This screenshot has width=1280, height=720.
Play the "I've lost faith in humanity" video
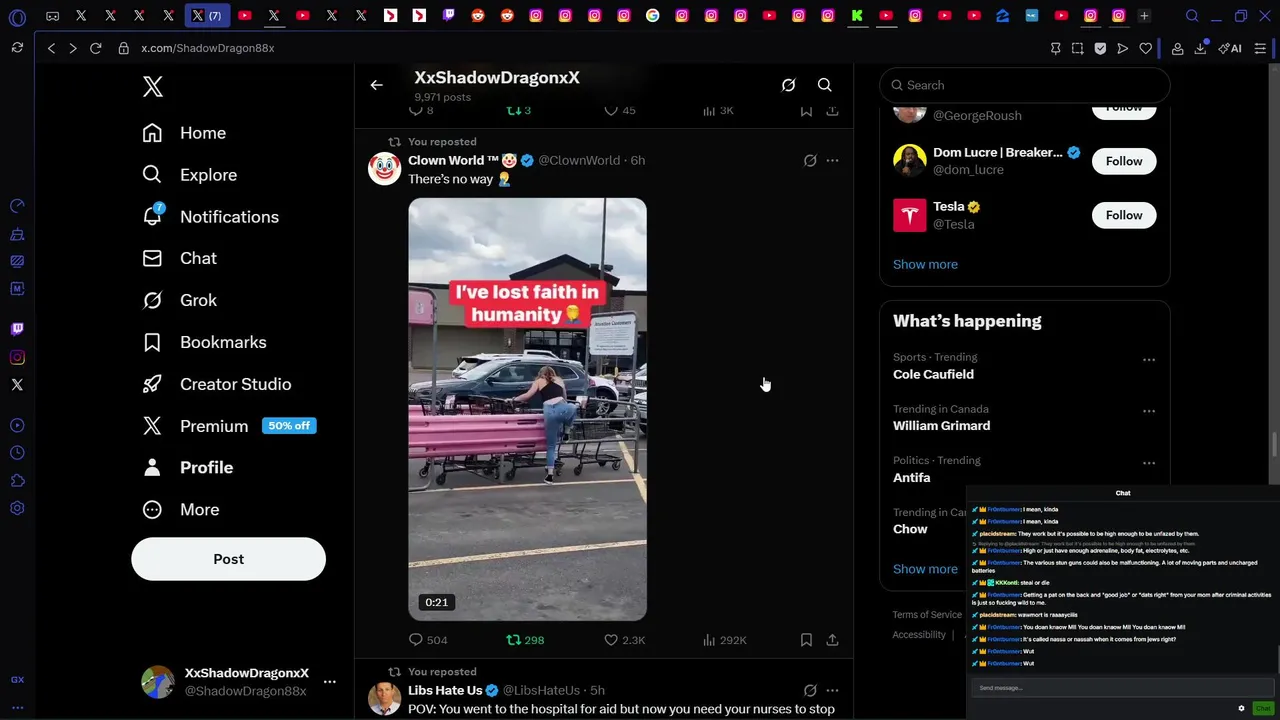(x=527, y=409)
